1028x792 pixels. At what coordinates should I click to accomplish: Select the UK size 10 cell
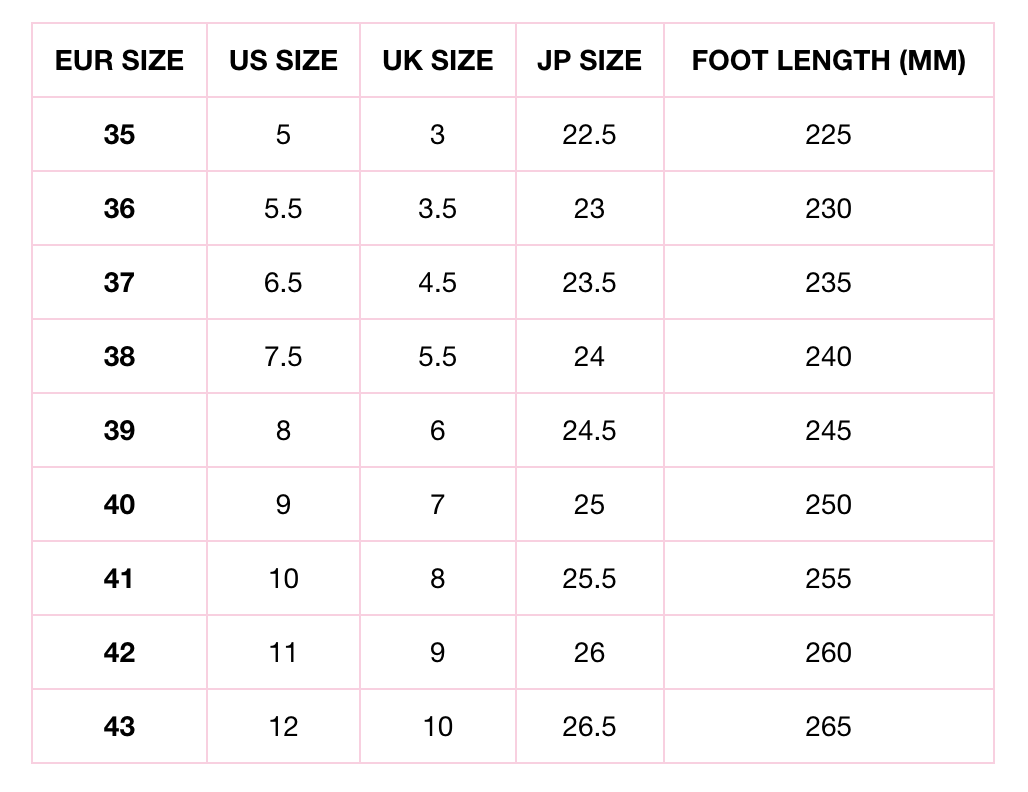pyautogui.click(x=437, y=727)
